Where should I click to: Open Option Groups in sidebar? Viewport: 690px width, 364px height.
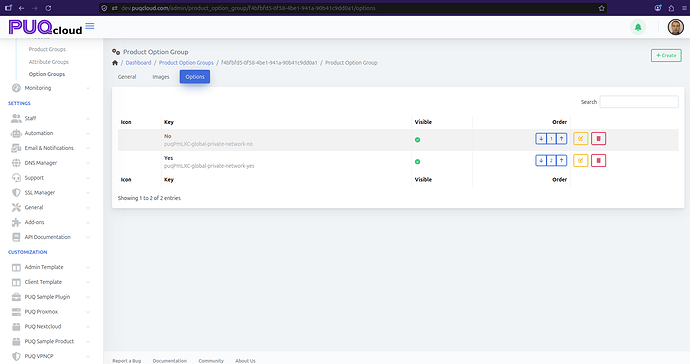pyautogui.click(x=47, y=74)
